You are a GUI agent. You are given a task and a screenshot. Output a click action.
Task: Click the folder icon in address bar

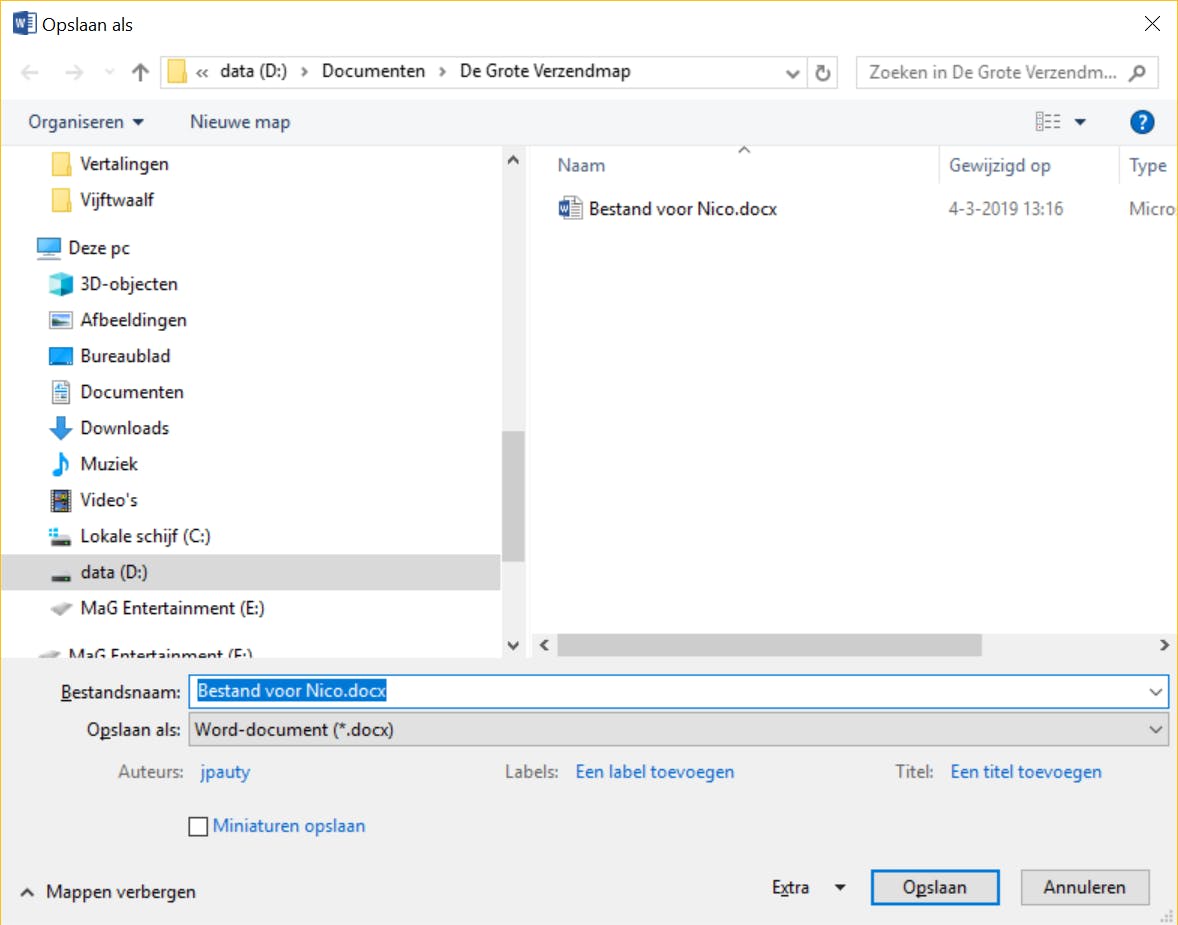click(x=177, y=72)
